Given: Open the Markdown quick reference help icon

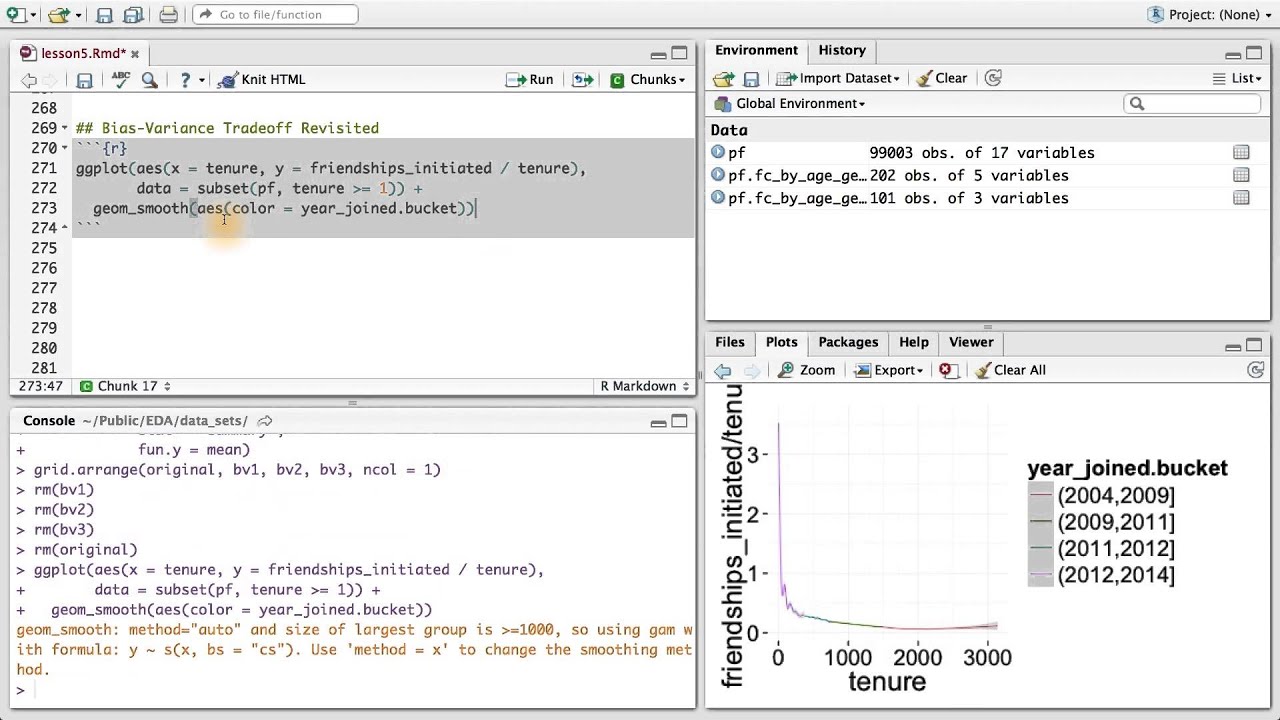Looking at the screenshot, I should [185, 80].
